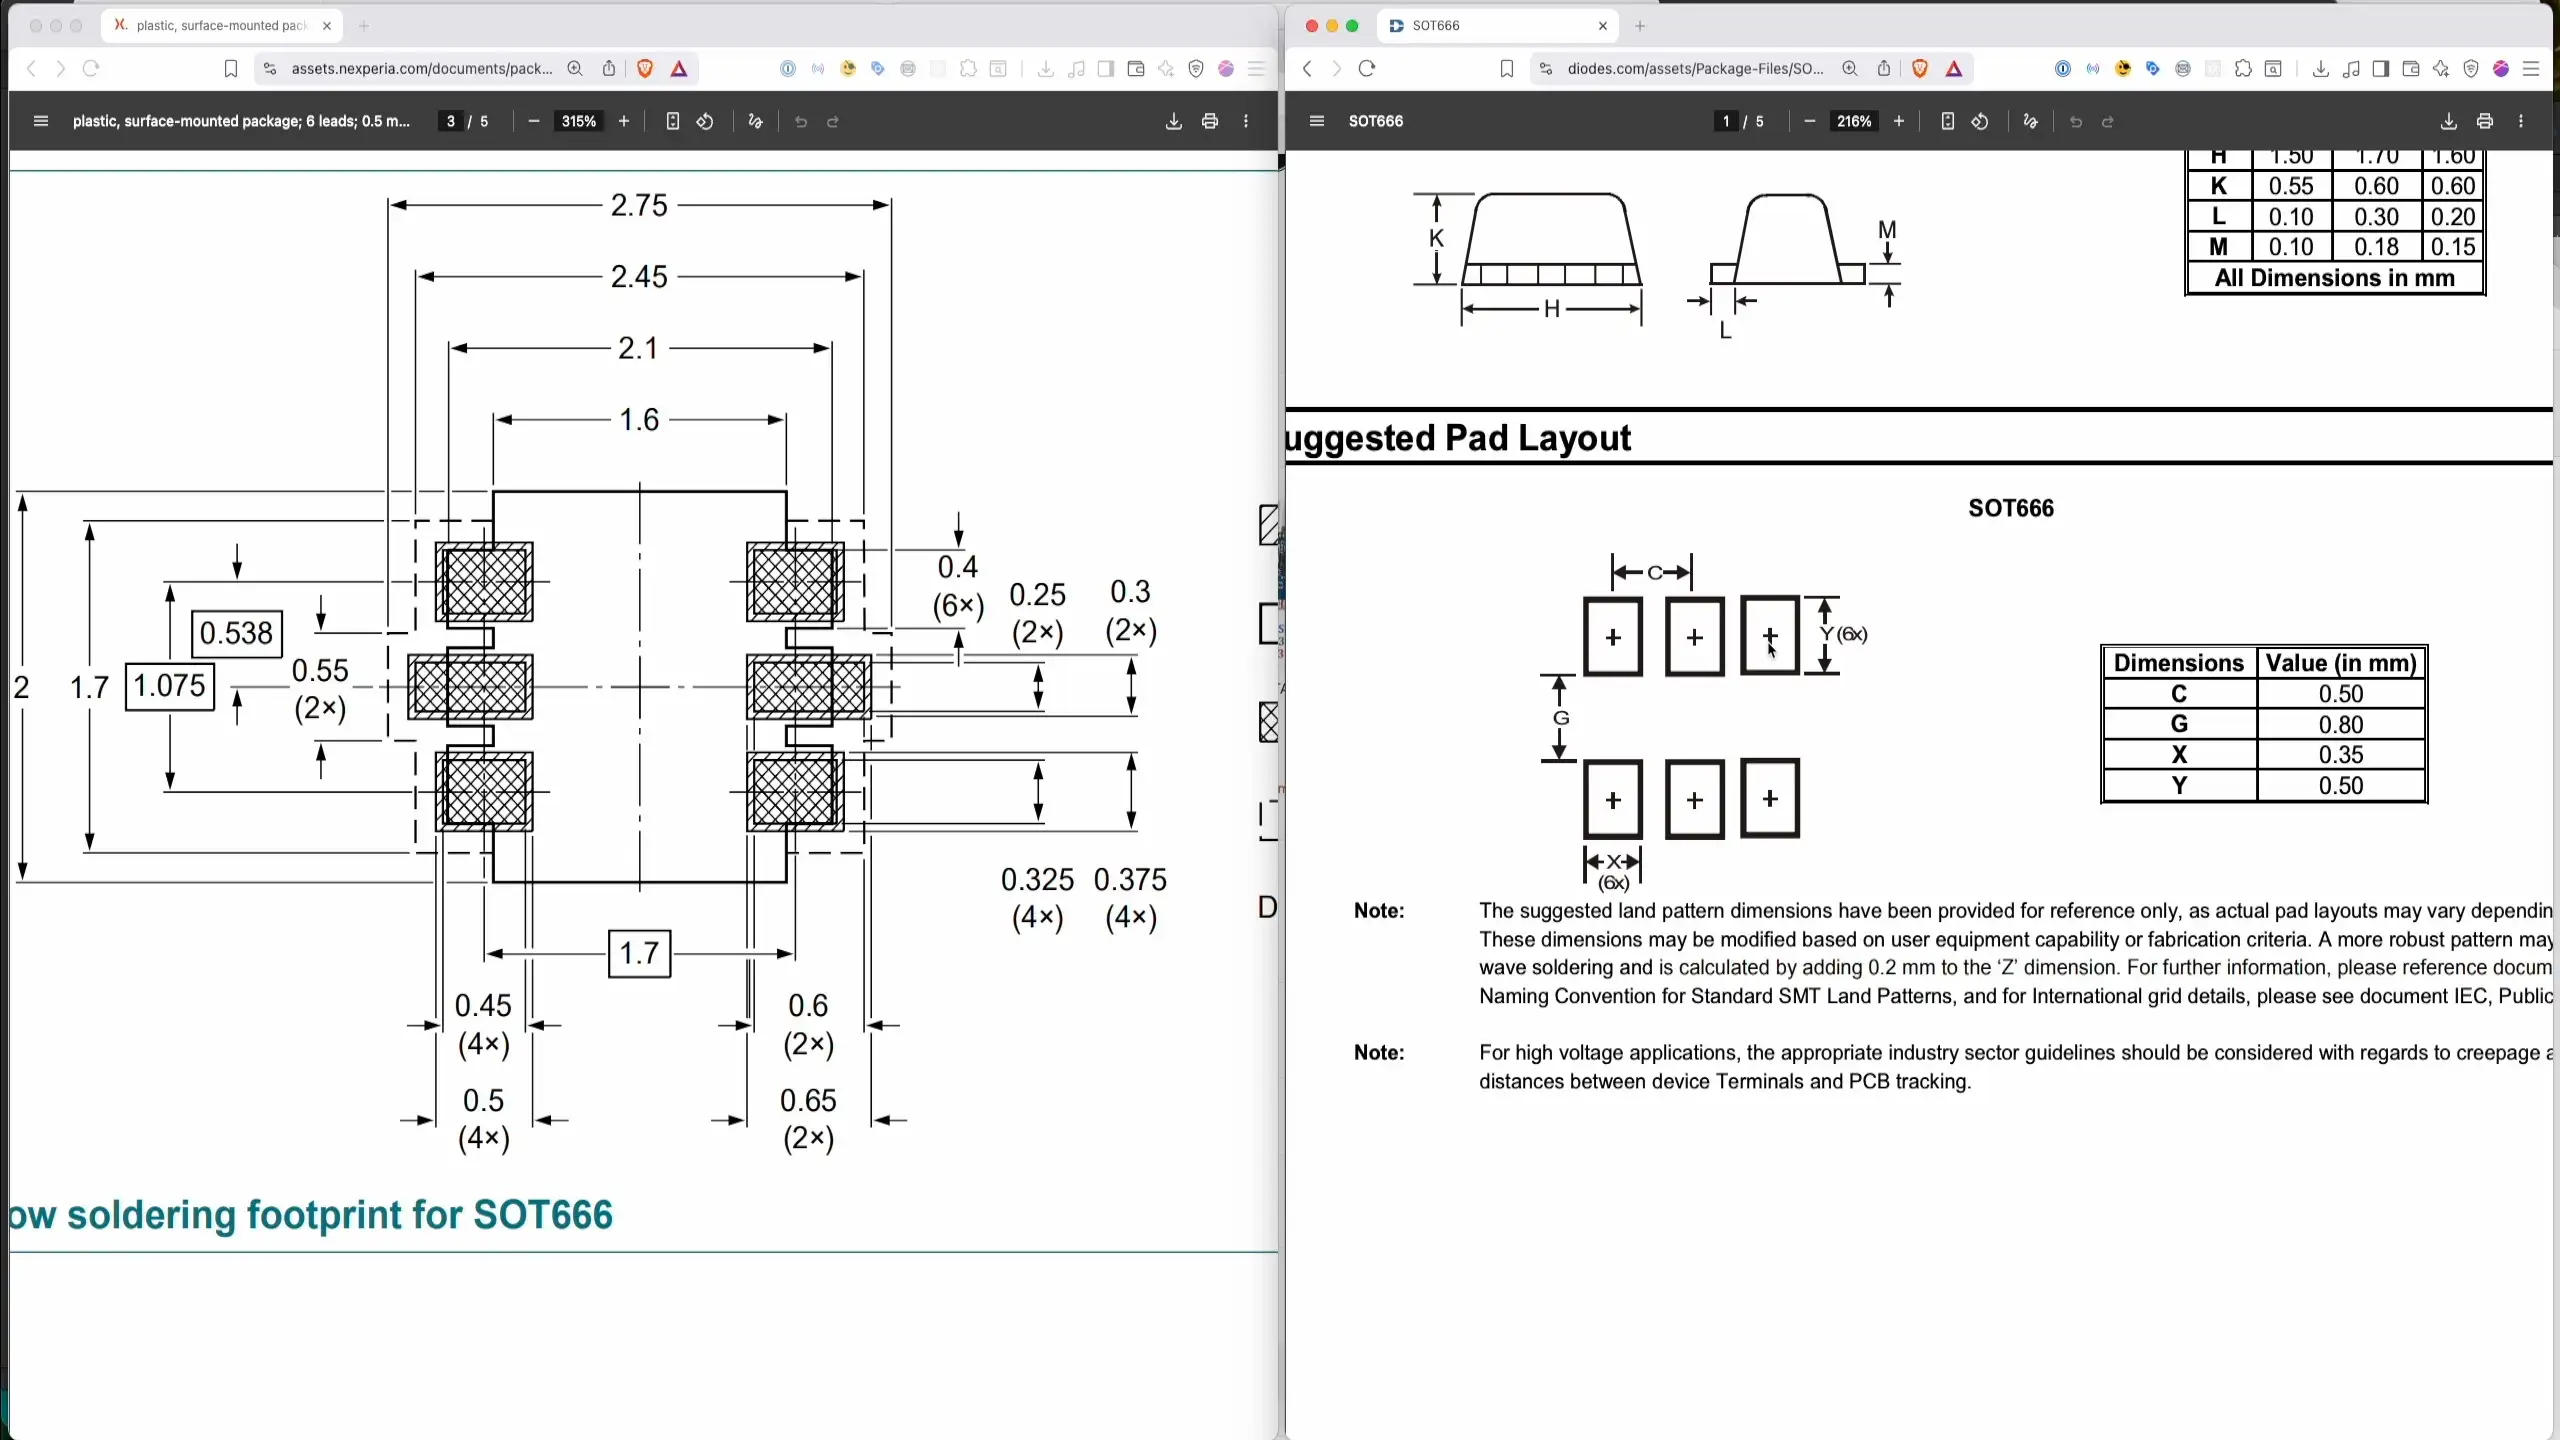Open the three-dot menu in the SOT666 PDF toolbar
The image size is (2560, 1440).
(2520, 121)
